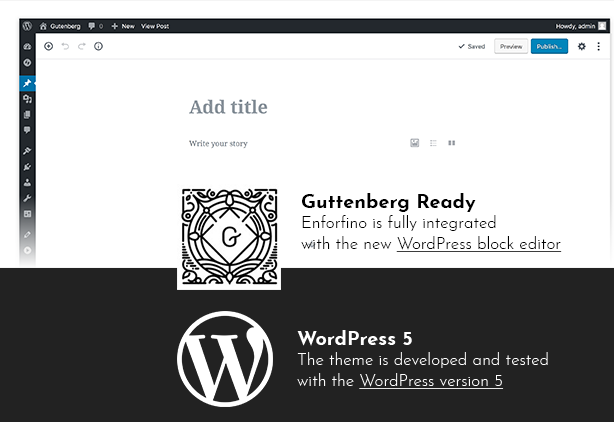Click View Post in admin bar

pyautogui.click(x=155, y=26)
